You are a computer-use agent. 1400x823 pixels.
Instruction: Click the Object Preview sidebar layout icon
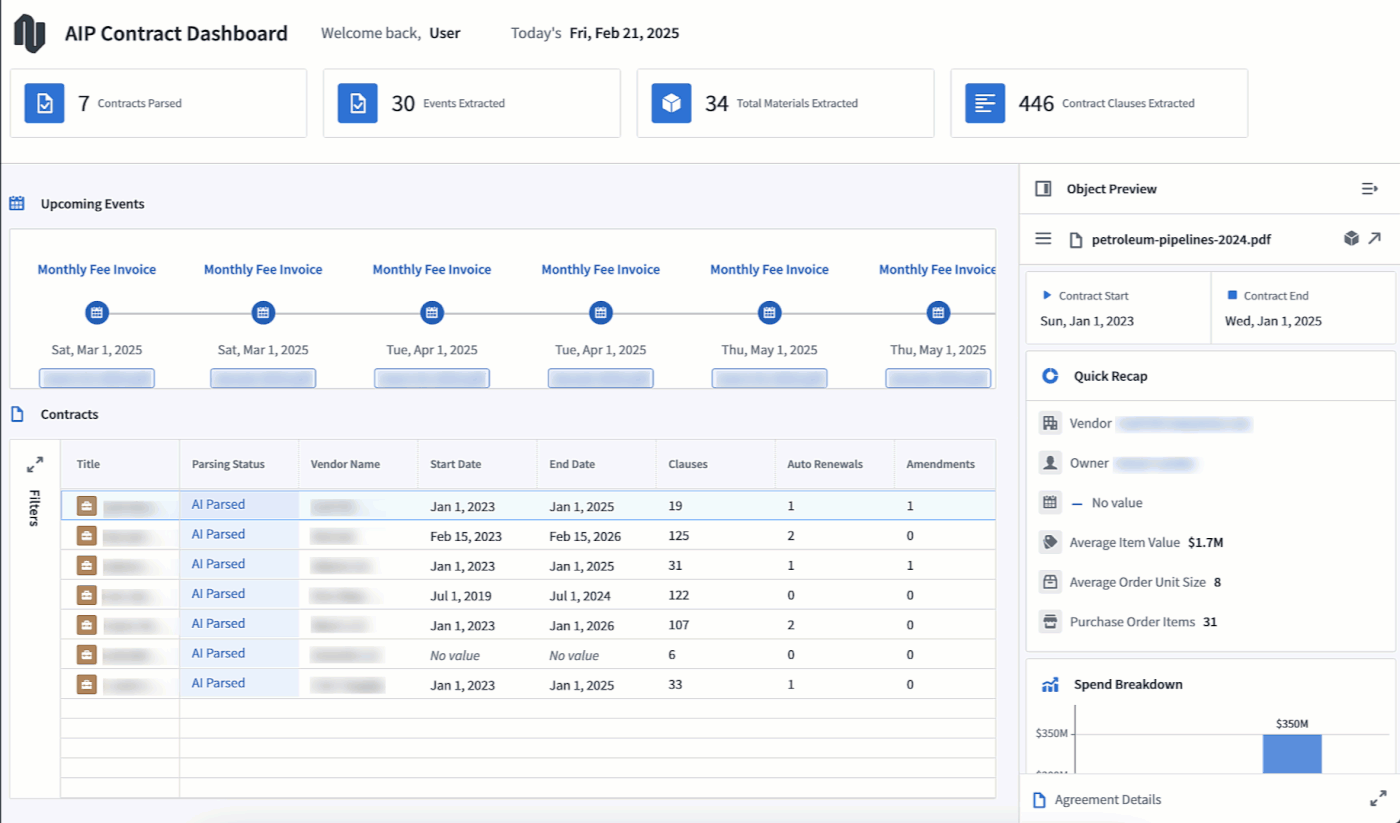click(x=1043, y=189)
